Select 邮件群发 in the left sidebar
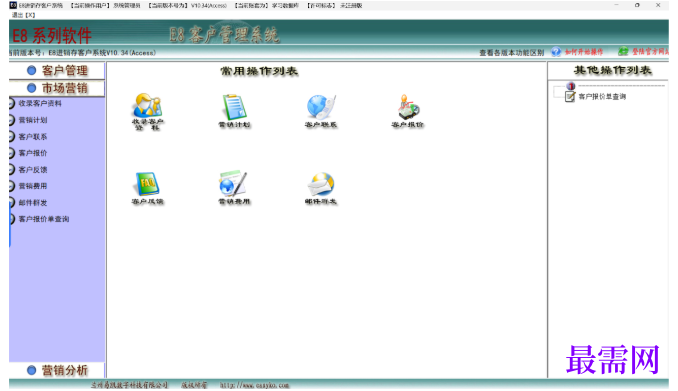Screen dimensions: 678x391 click(33, 202)
